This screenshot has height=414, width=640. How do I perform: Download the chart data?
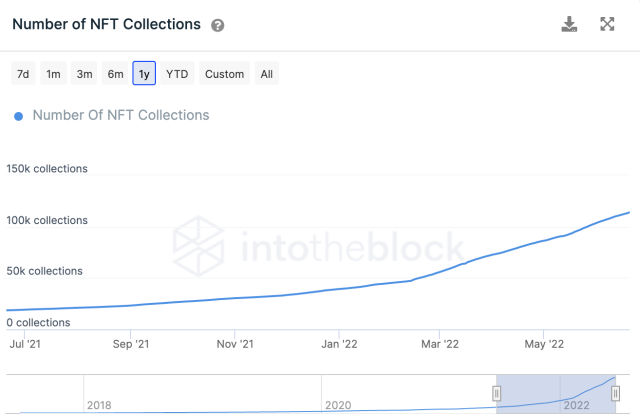pos(570,24)
